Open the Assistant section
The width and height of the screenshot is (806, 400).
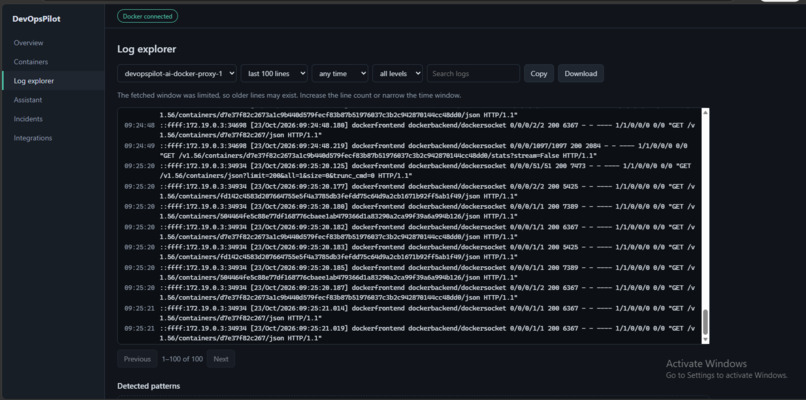click(x=28, y=100)
